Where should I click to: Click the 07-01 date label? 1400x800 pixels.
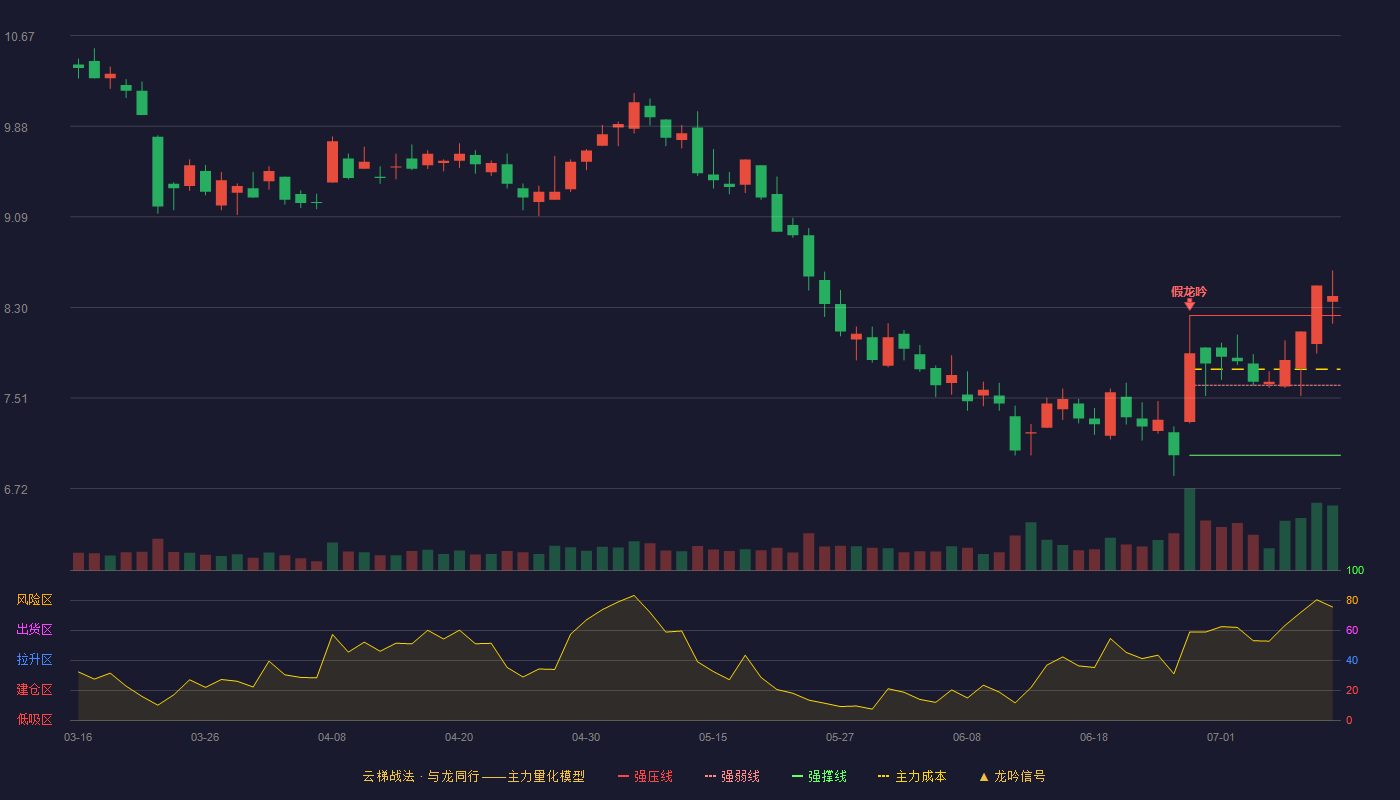1221,737
